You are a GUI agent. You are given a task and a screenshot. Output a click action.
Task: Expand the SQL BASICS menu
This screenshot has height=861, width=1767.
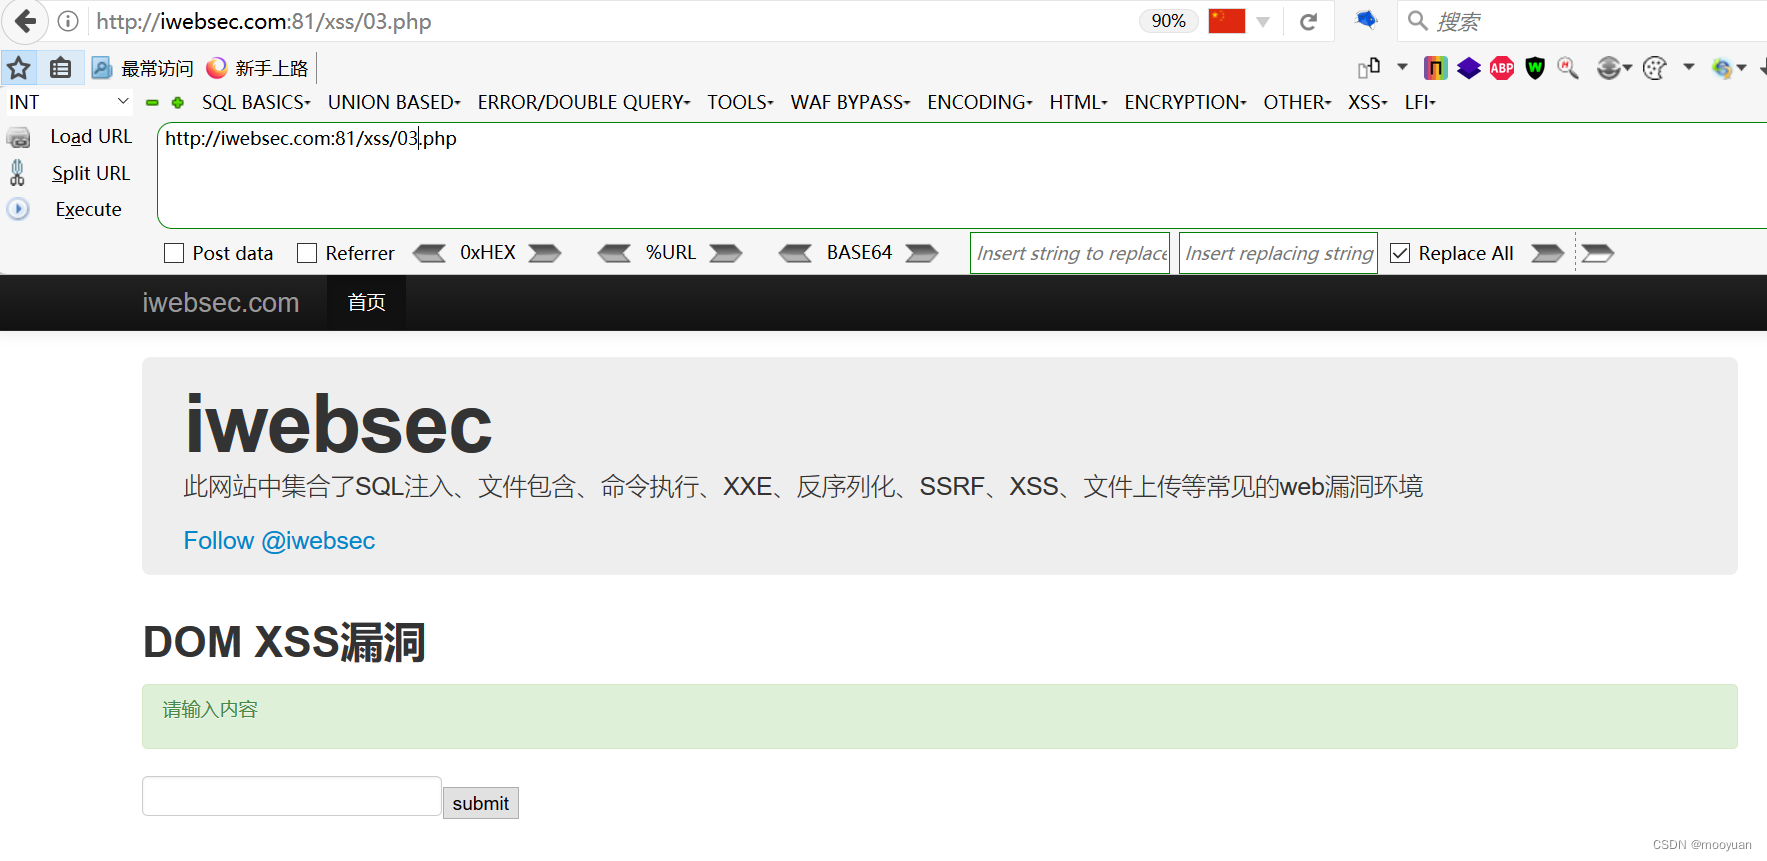[x=256, y=102]
